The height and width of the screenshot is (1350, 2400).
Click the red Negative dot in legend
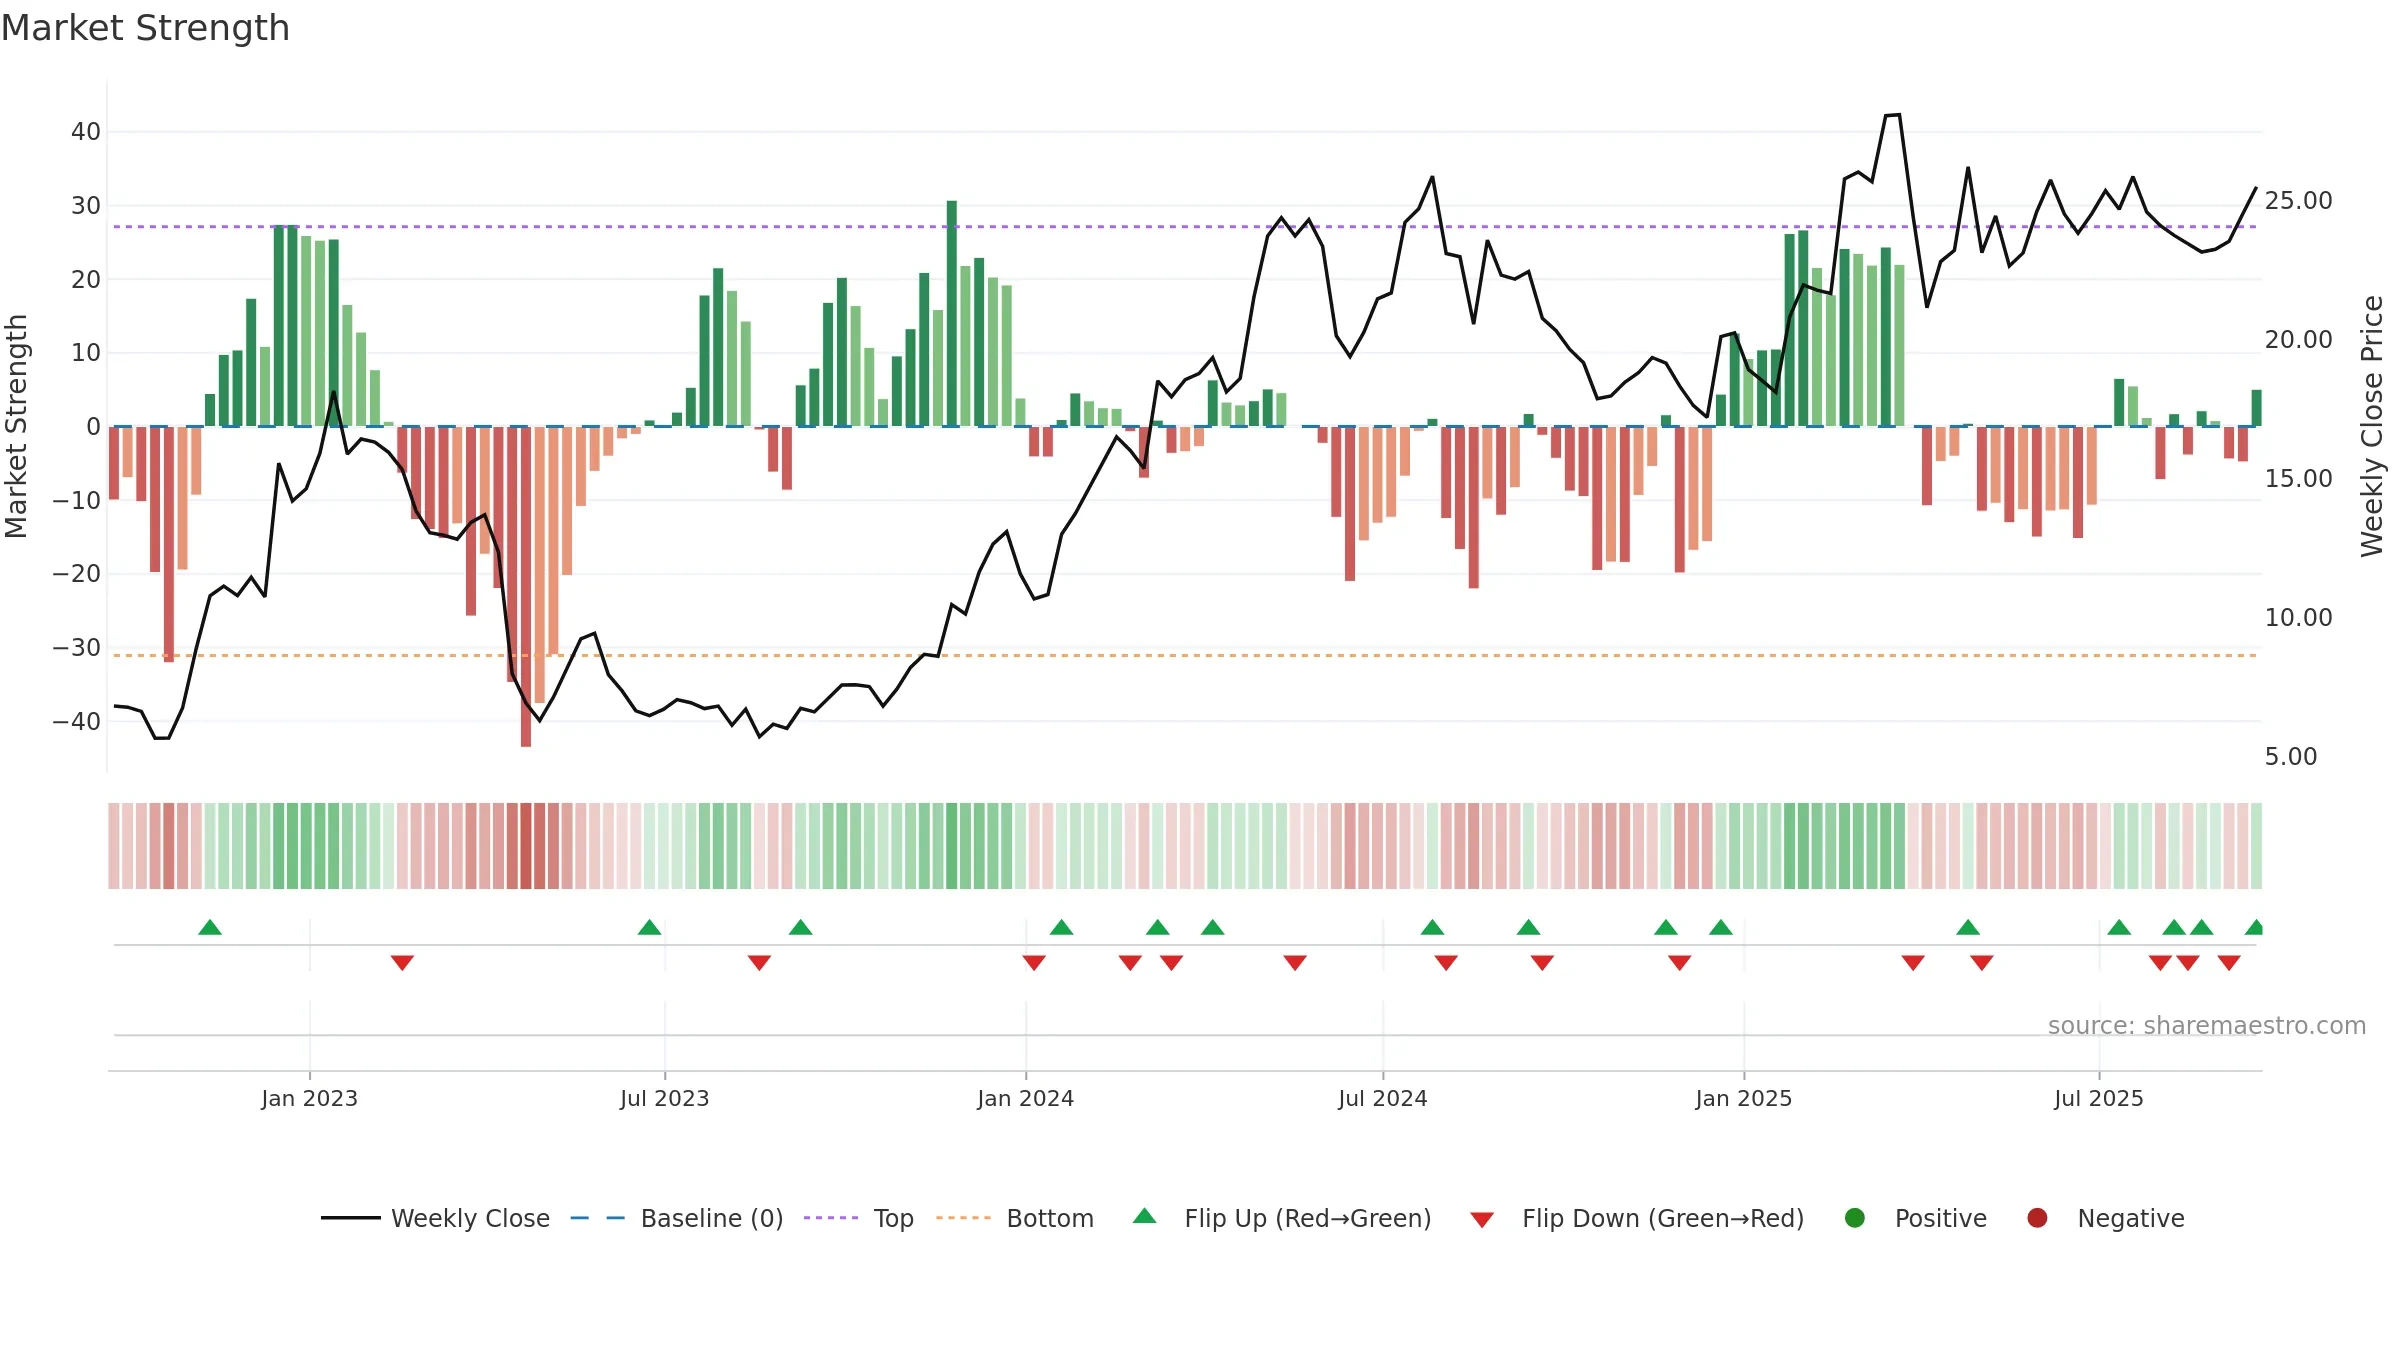2037,1218
